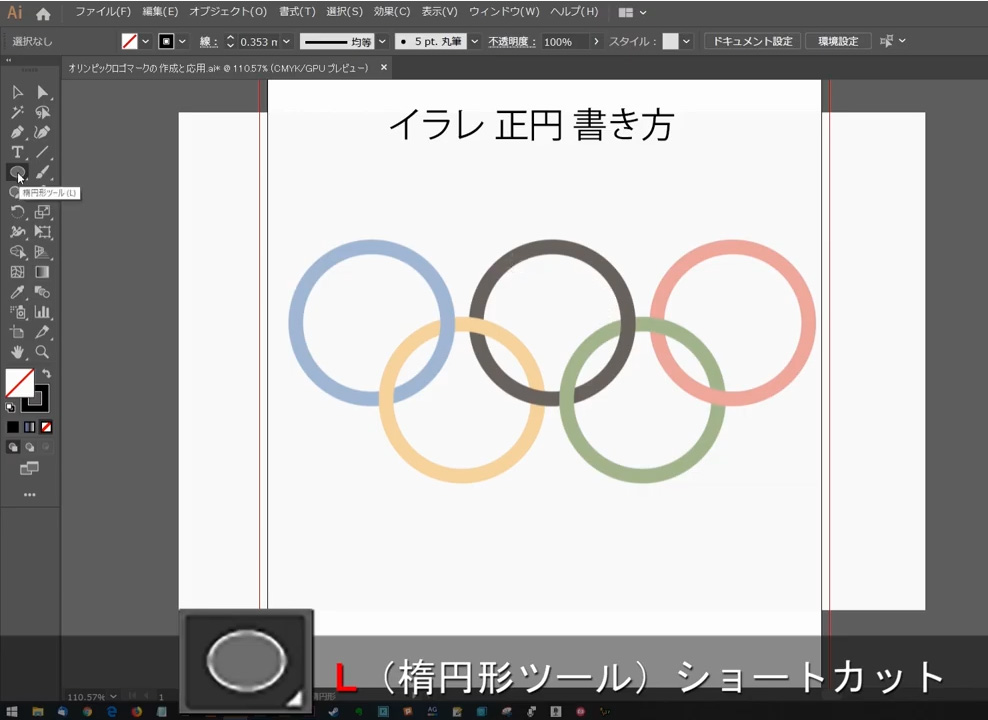Screen dimensions: 988x720
Task: Open the 効果(C) menu
Action: pyautogui.click(x=391, y=12)
